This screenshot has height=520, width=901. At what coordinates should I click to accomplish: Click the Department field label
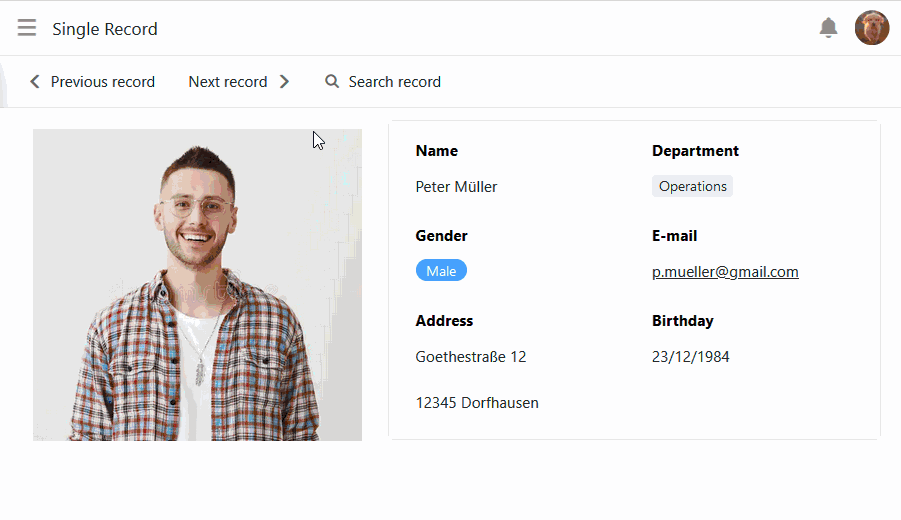pyautogui.click(x=695, y=151)
